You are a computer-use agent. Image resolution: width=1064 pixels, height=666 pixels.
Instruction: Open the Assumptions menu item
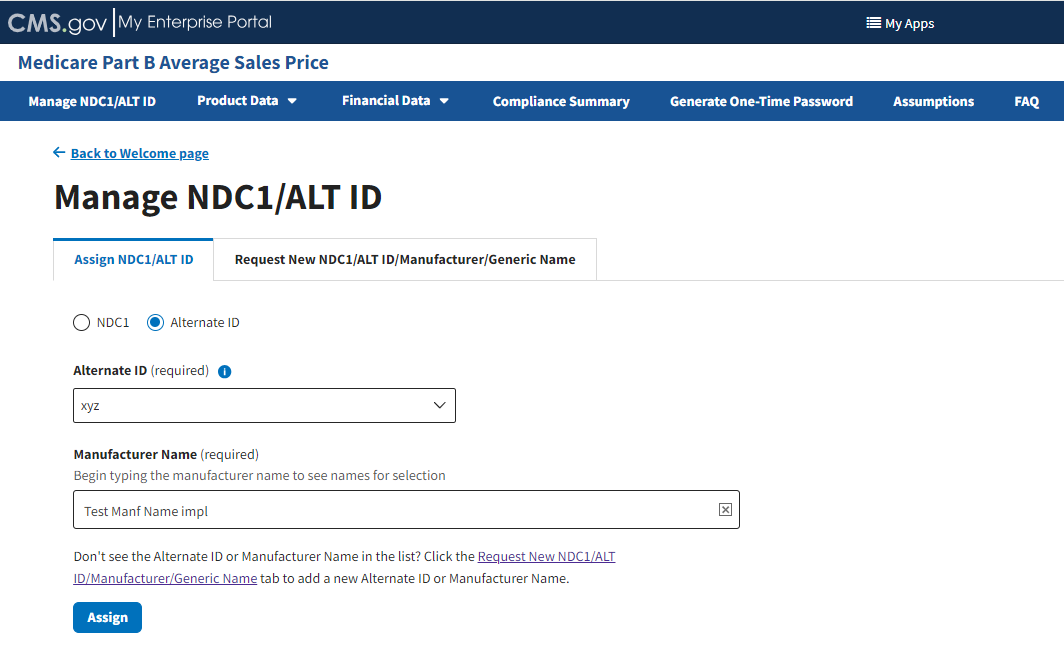pyautogui.click(x=933, y=102)
